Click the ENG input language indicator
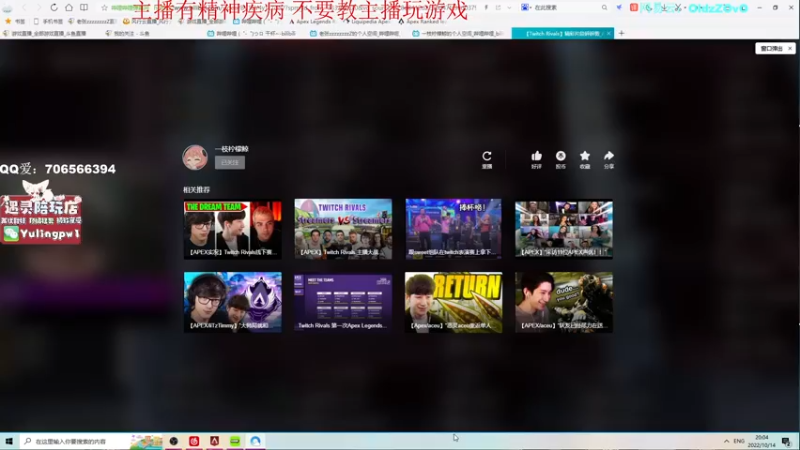 point(739,441)
